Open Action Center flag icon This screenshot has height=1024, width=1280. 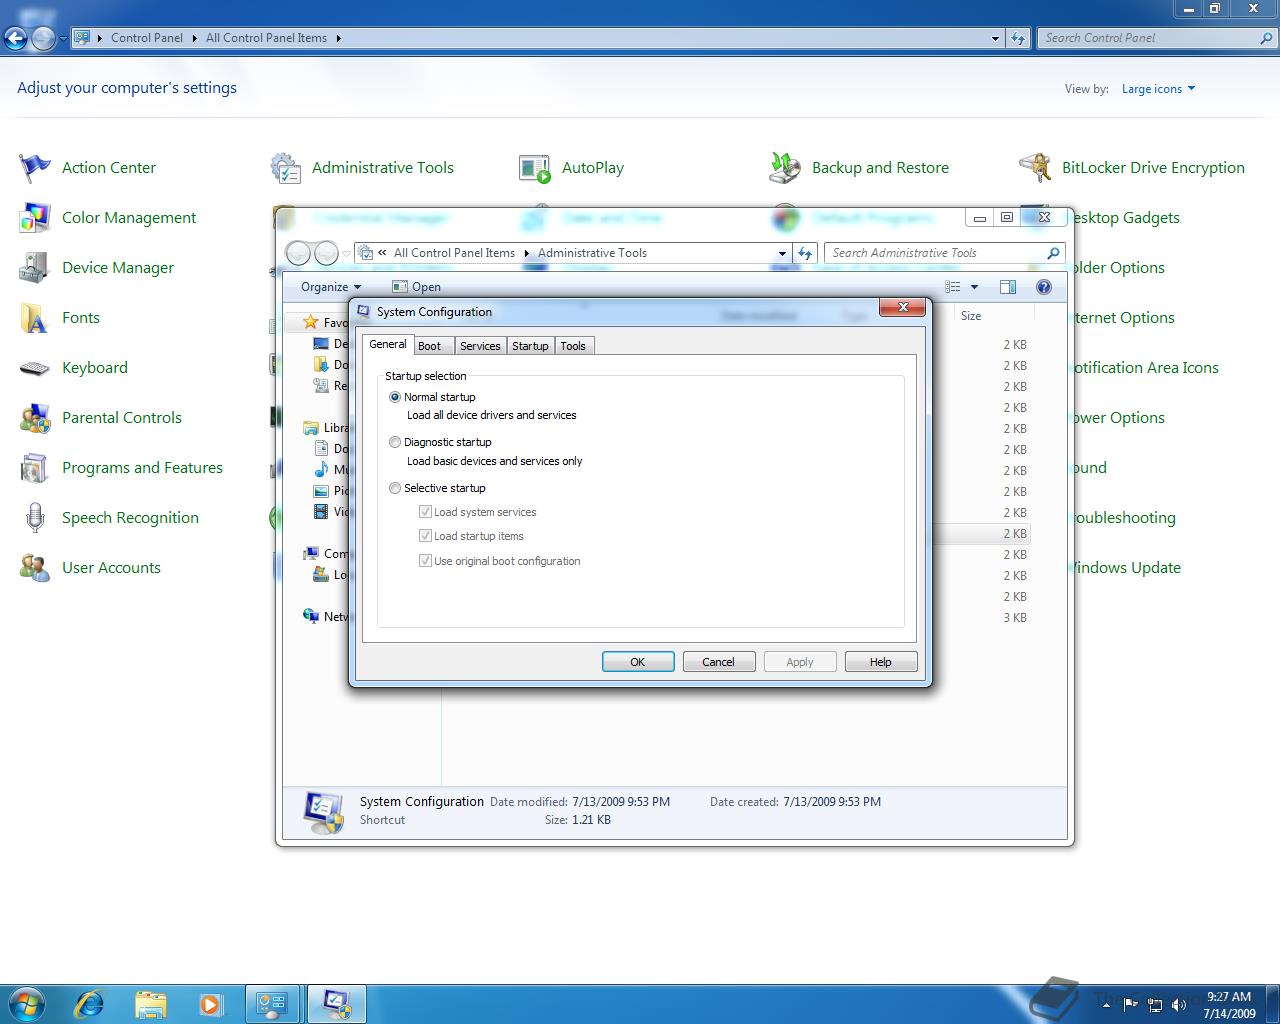pos(35,168)
